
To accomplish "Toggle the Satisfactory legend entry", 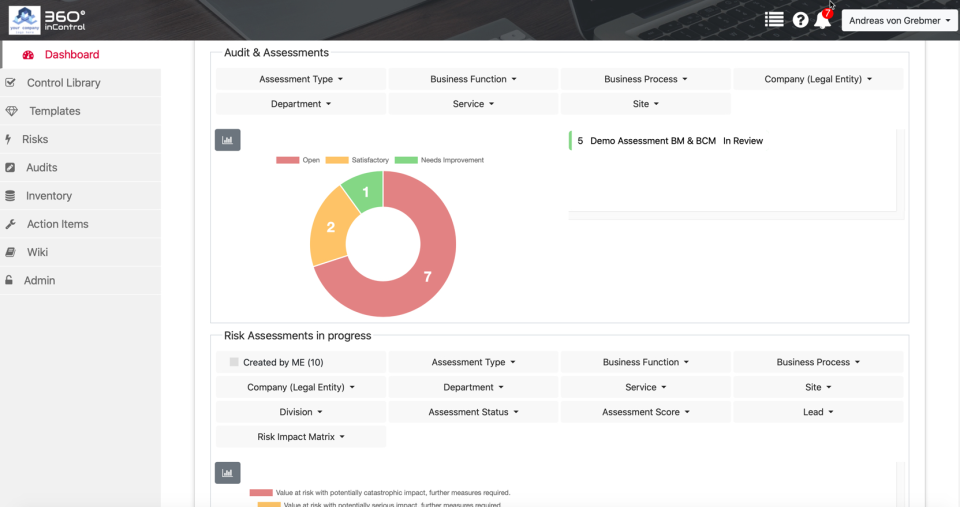I will pos(357,160).
